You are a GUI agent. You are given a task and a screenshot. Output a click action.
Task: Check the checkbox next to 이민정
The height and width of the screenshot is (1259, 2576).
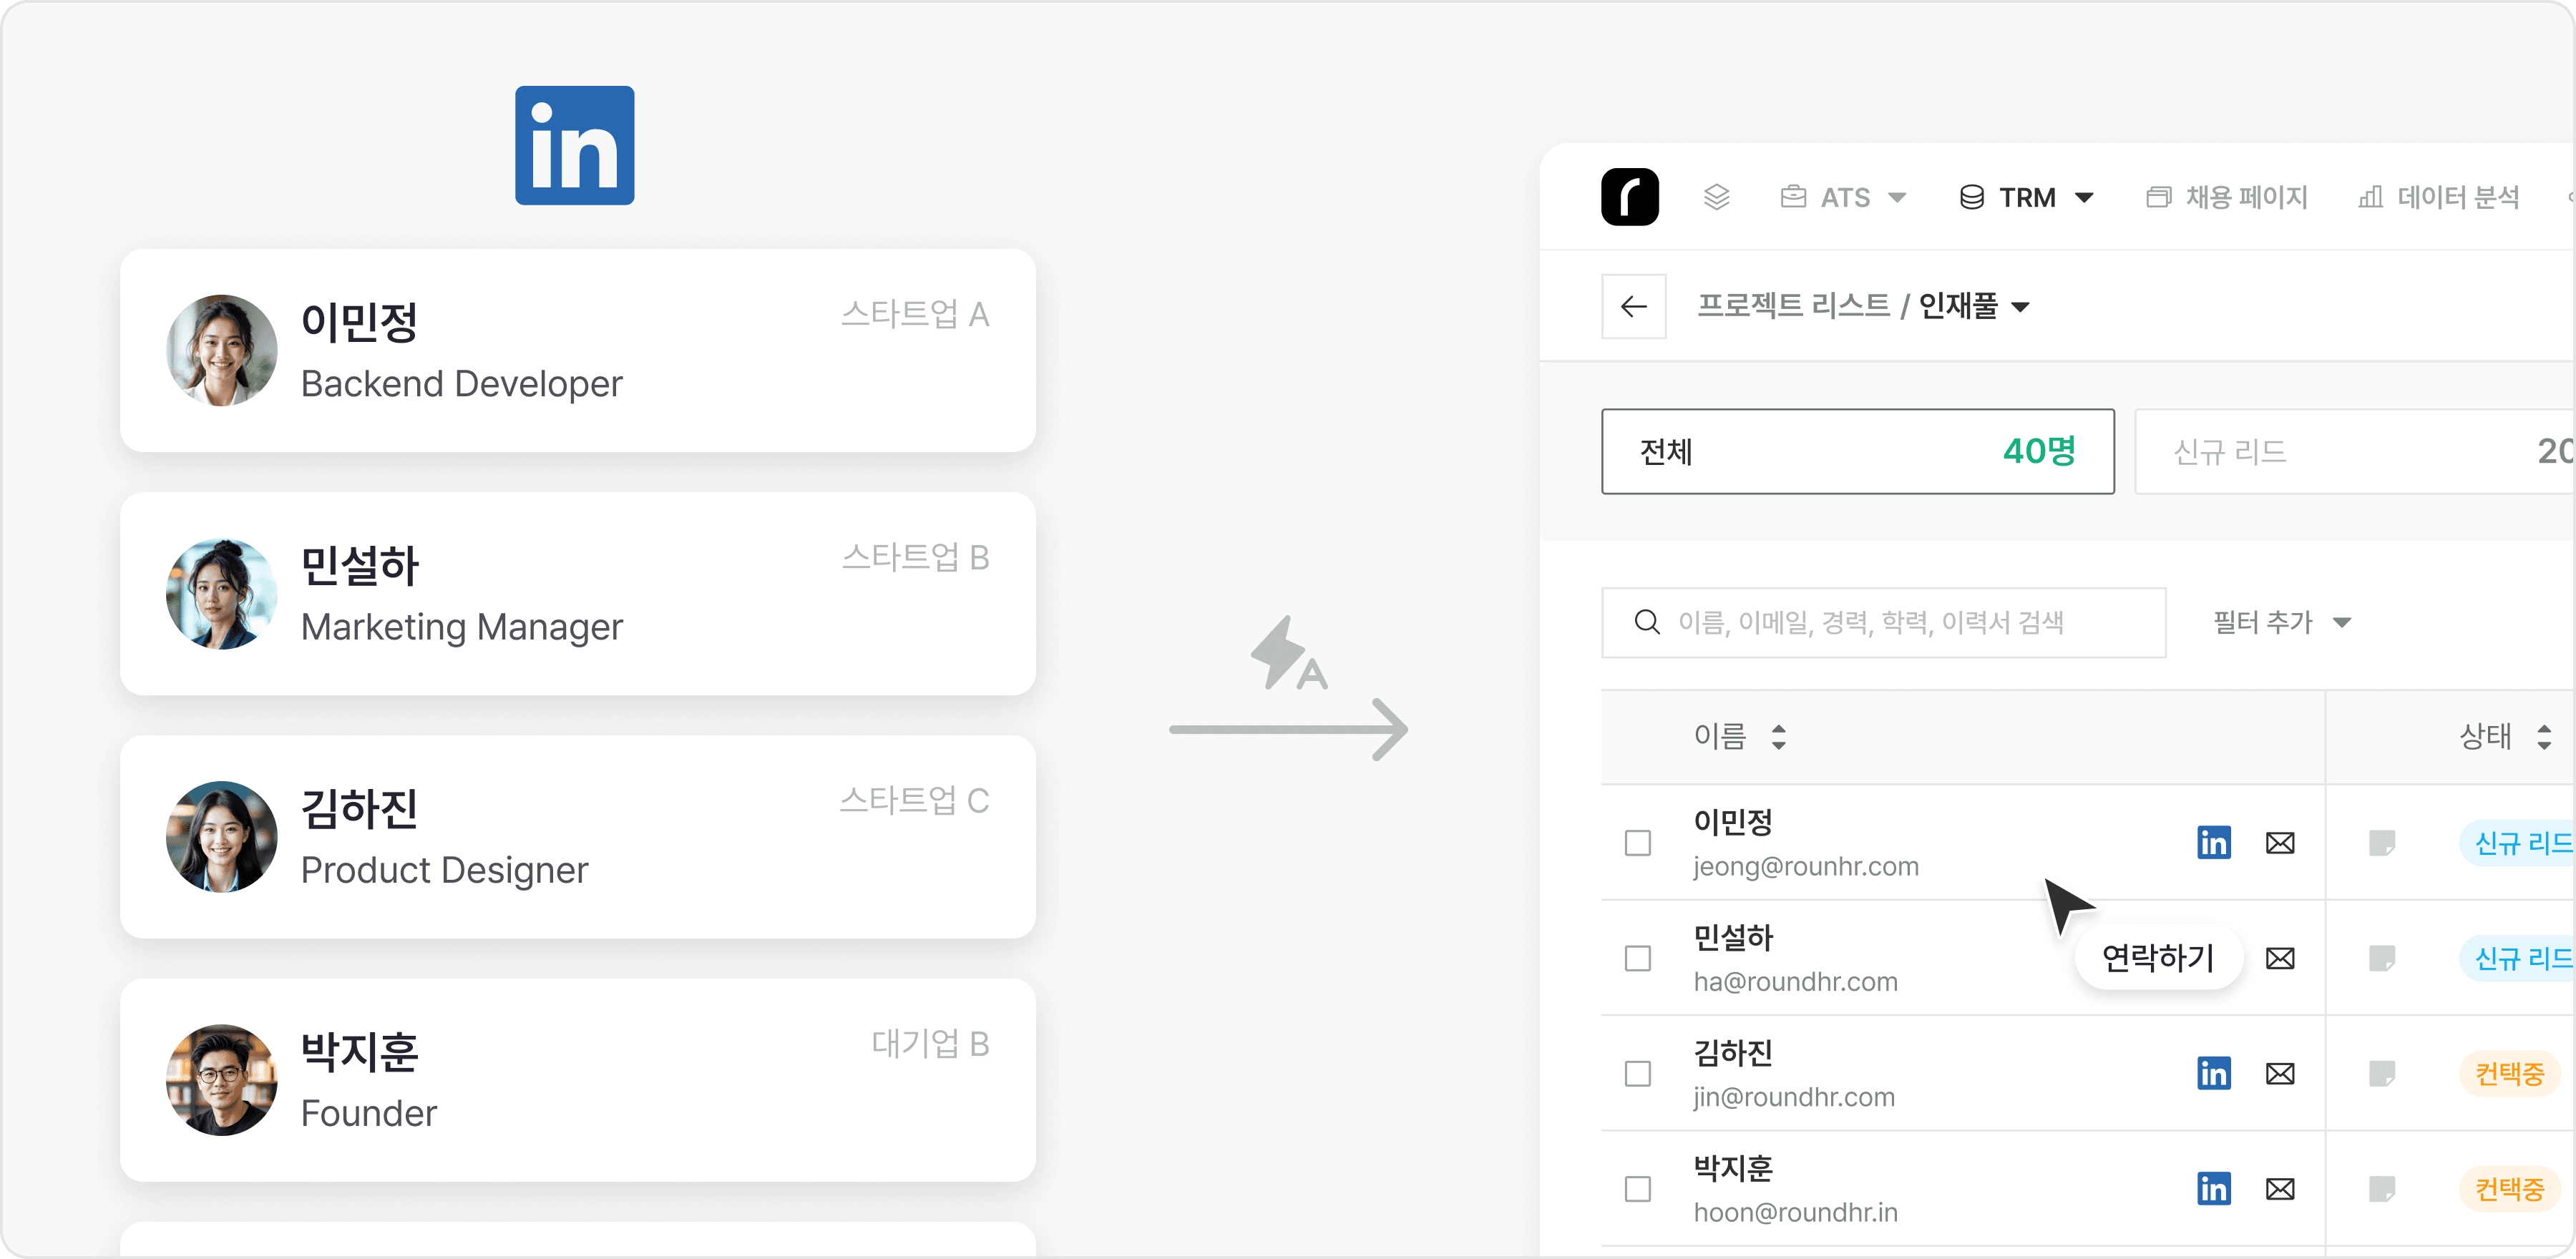[1637, 843]
